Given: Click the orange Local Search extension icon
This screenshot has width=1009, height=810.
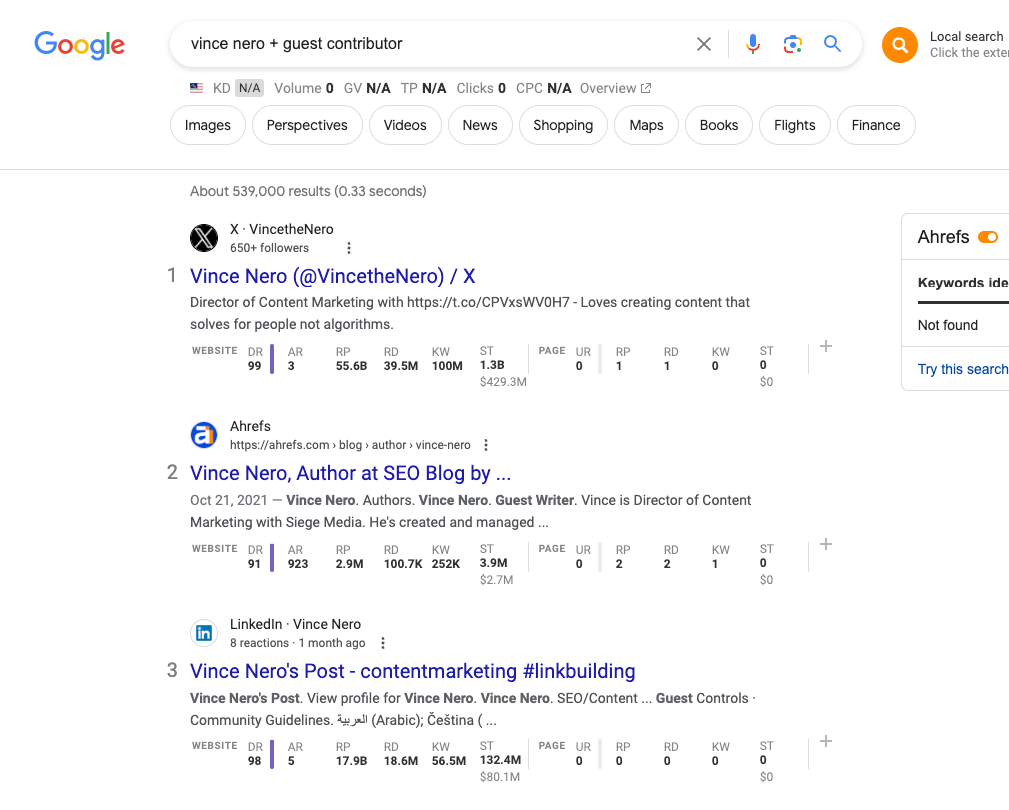Looking at the screenshot, I should tap(899, 45).
